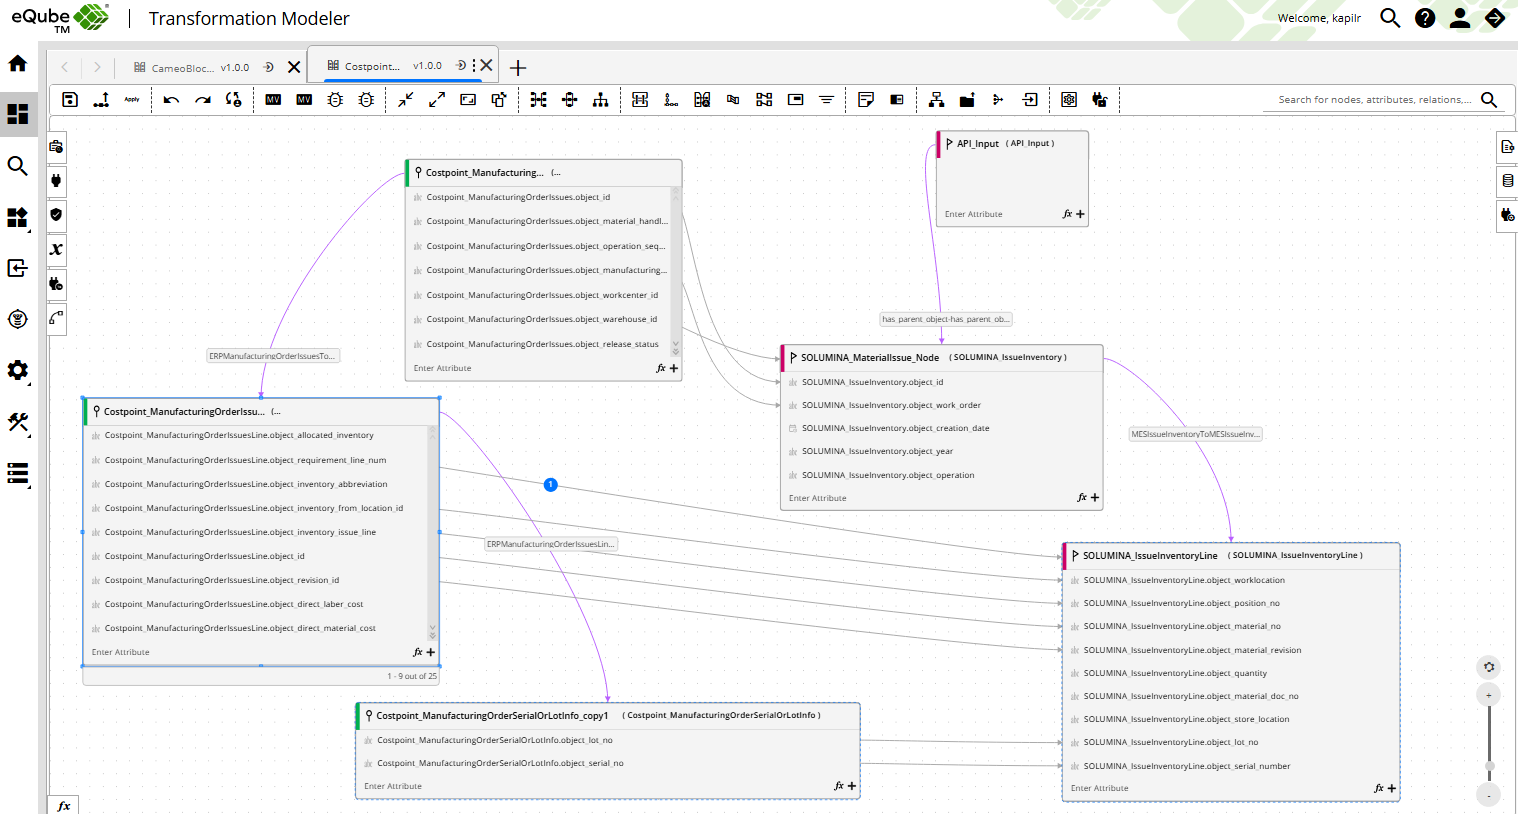Open the three-dot menu on Costpoint tab
This screenshot has width=1518, height=814.
click(x=474, y=66)
